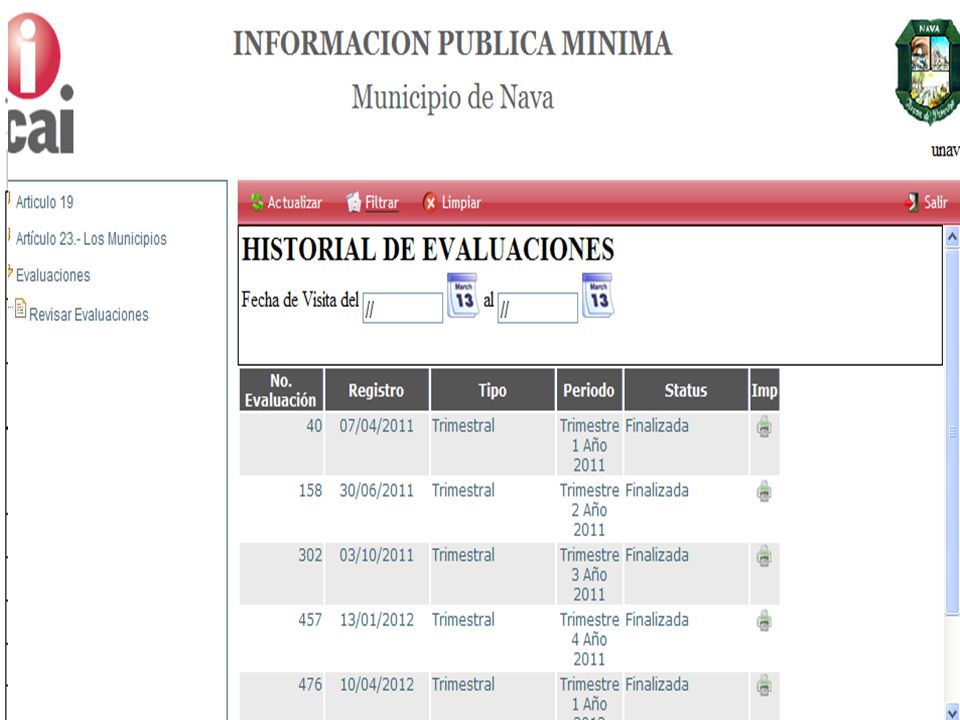Sort by Status column header
The image size is (960, 720).
pyautogui.click(x=686, y=390)
